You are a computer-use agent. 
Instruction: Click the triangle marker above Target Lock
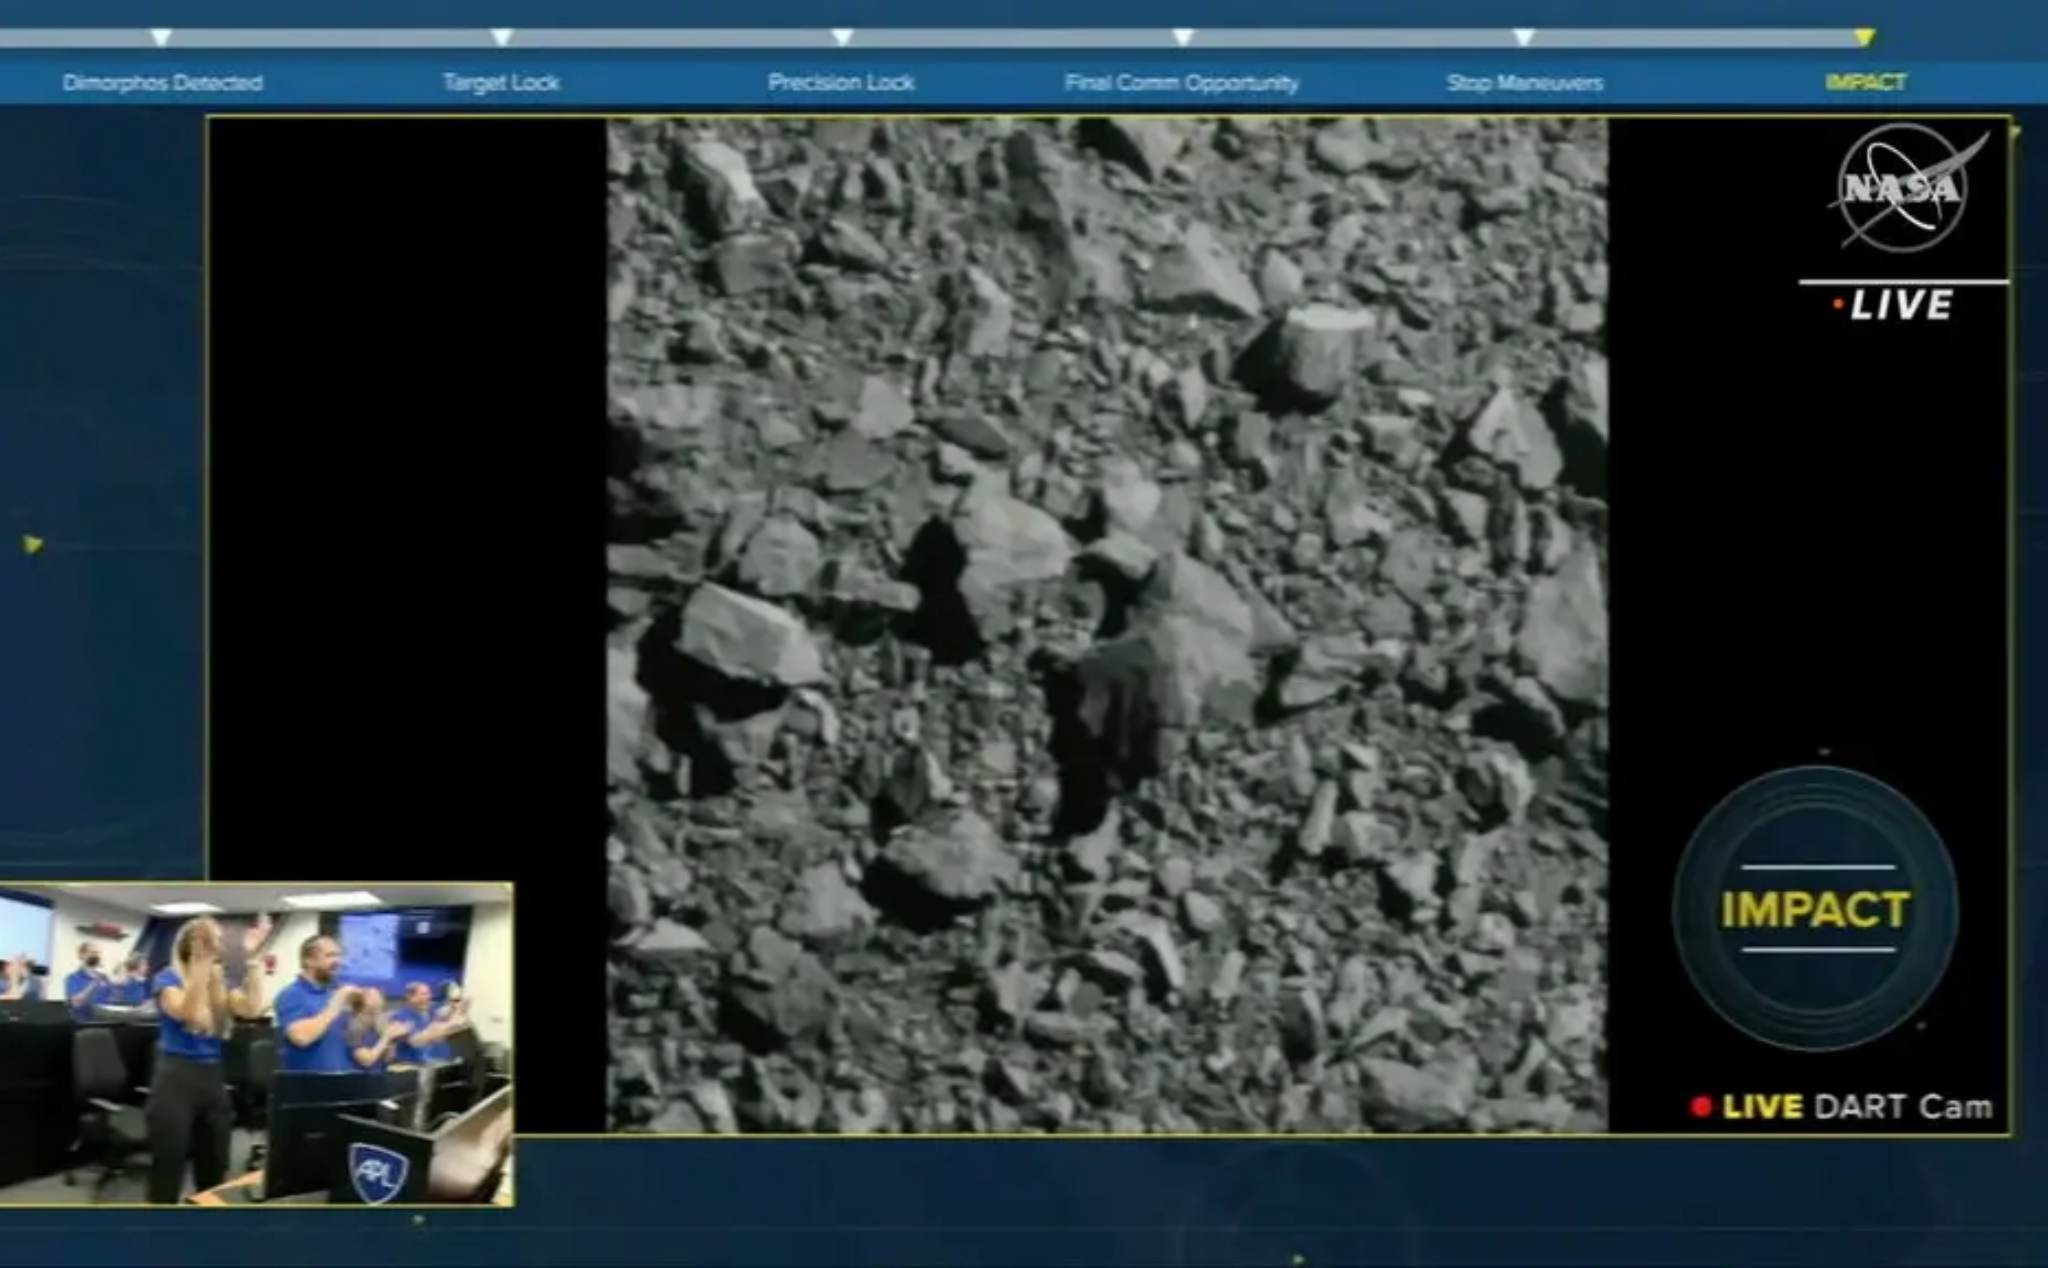click(x=502, y=38)
